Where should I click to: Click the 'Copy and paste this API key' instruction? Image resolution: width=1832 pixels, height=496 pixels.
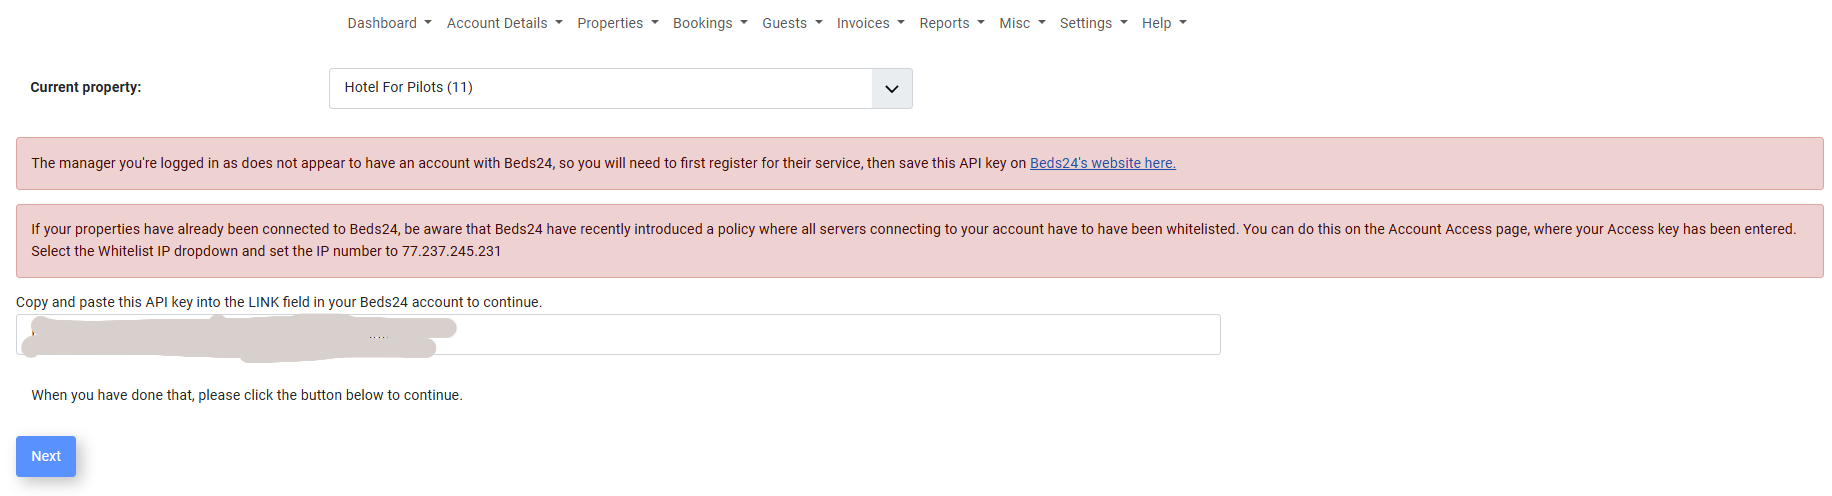279,302
